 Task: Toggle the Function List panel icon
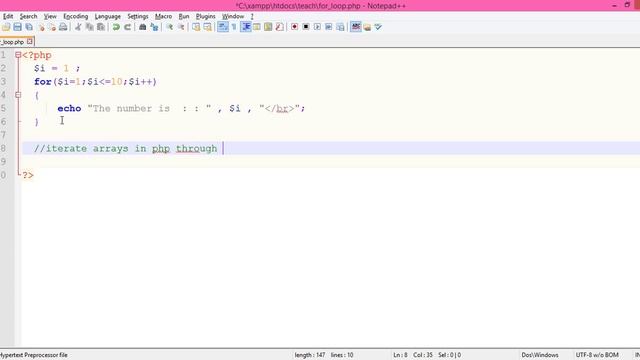[x=280, y=27]
